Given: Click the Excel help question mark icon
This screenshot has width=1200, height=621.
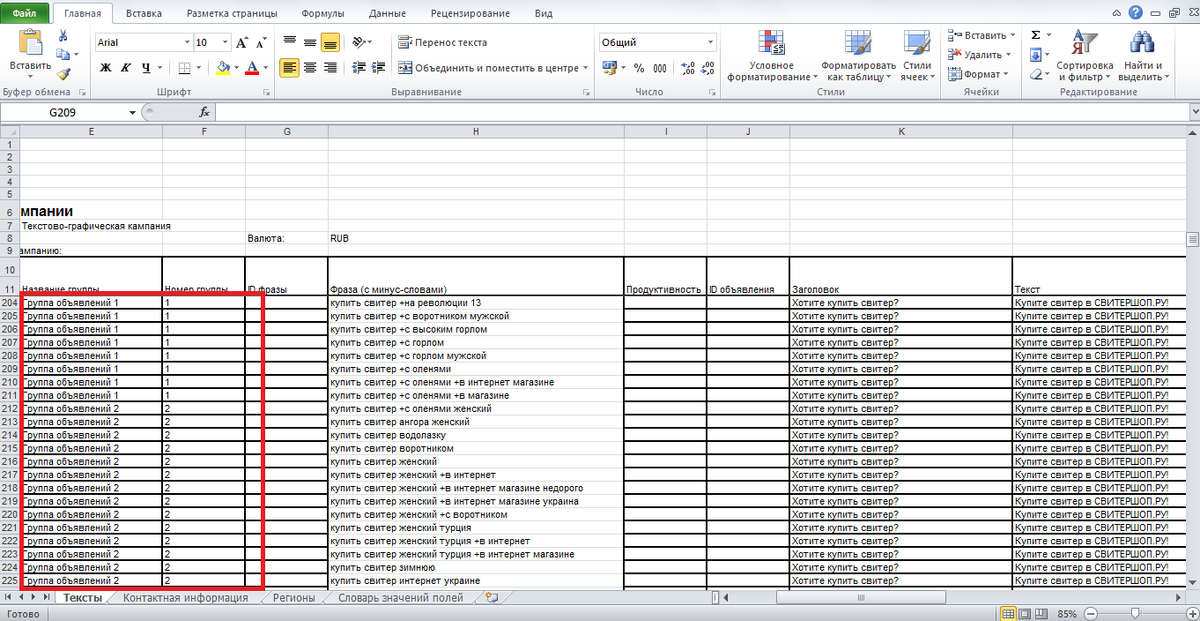Looking at the screenshot, I should (x=1135, y=12).
